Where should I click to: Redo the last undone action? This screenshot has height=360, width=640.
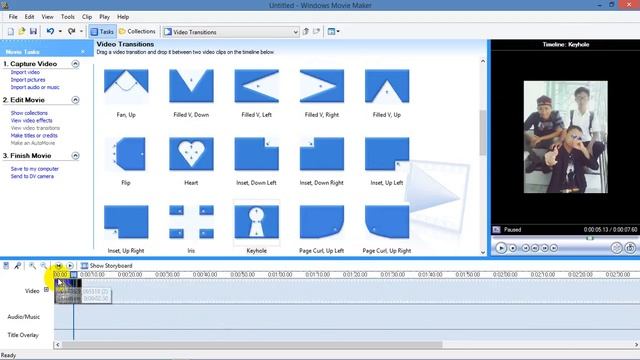(x=71, y=31)
